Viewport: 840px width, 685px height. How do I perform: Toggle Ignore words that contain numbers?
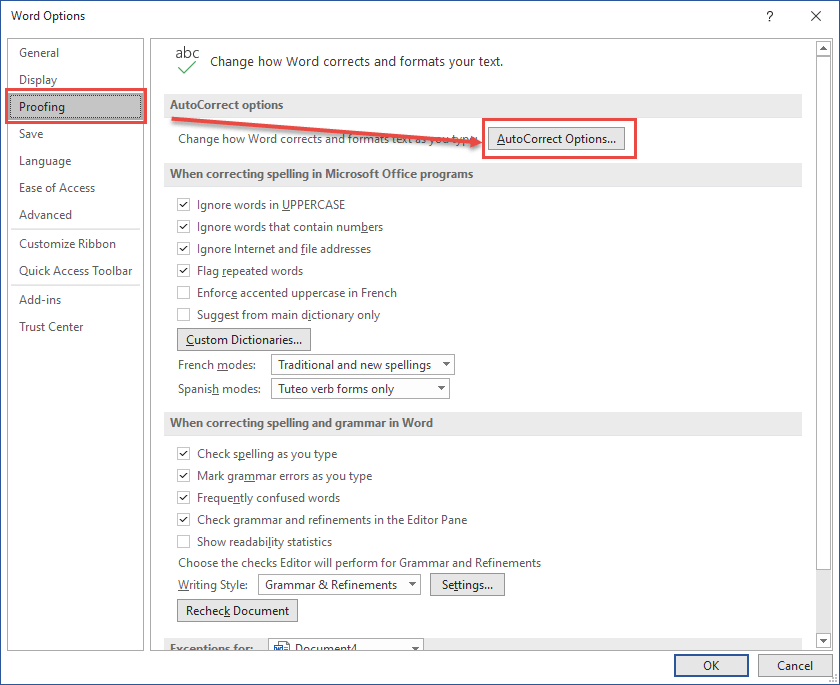(183, 227)
